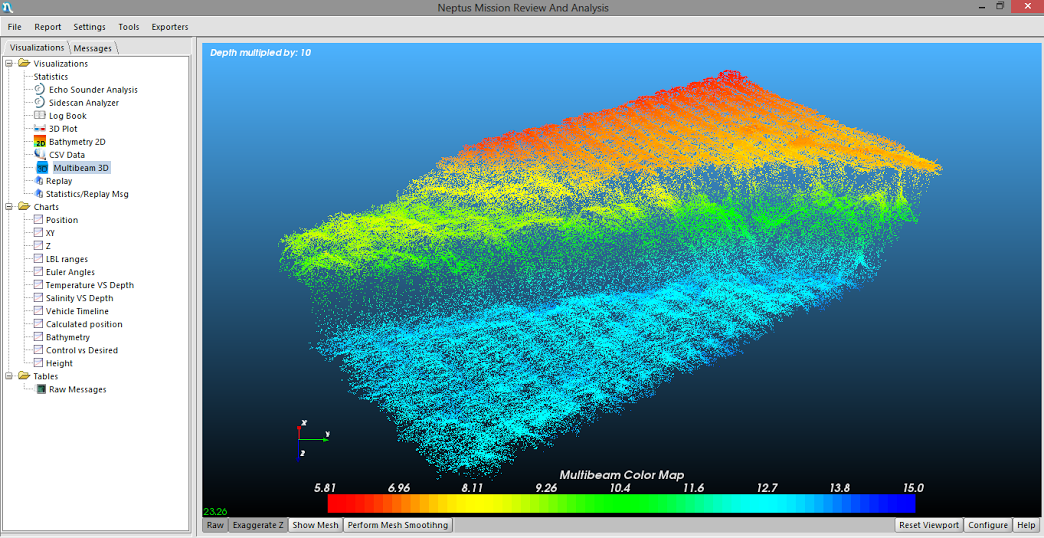1044x538 pixels.
Task: Click the Echo Sounder Analysis icon
Action: pos(39,89)
